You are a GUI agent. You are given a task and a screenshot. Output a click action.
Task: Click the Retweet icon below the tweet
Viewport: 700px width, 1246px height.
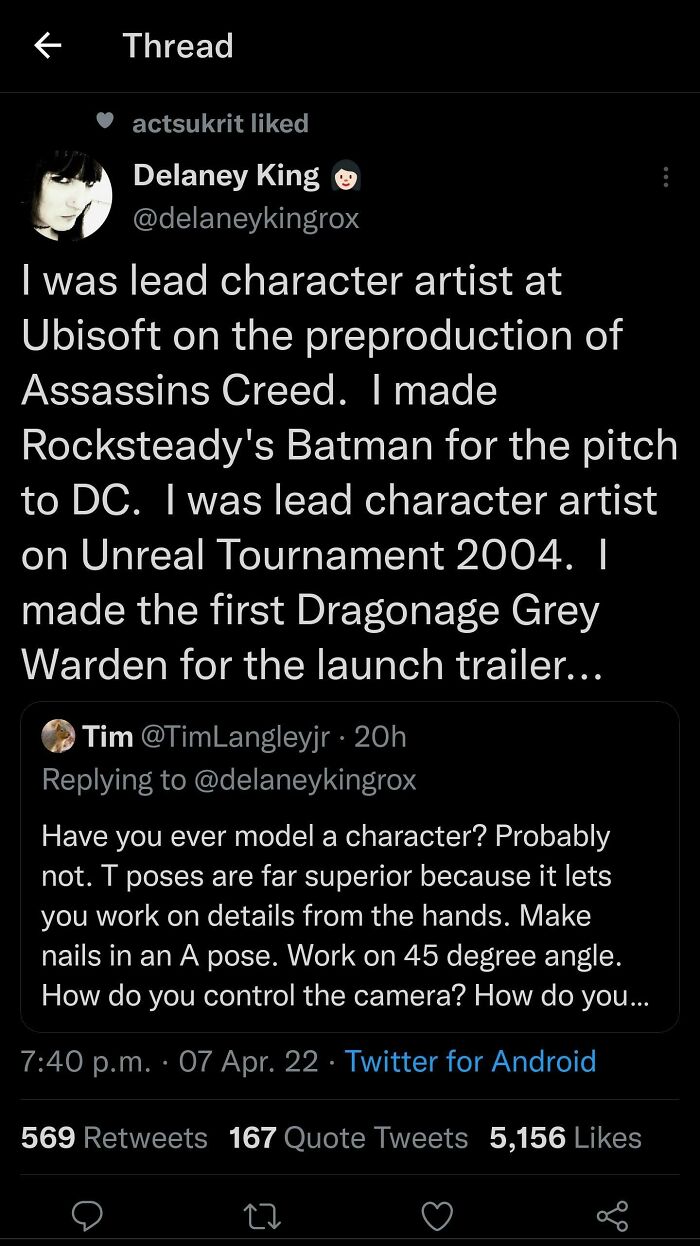262,1215
